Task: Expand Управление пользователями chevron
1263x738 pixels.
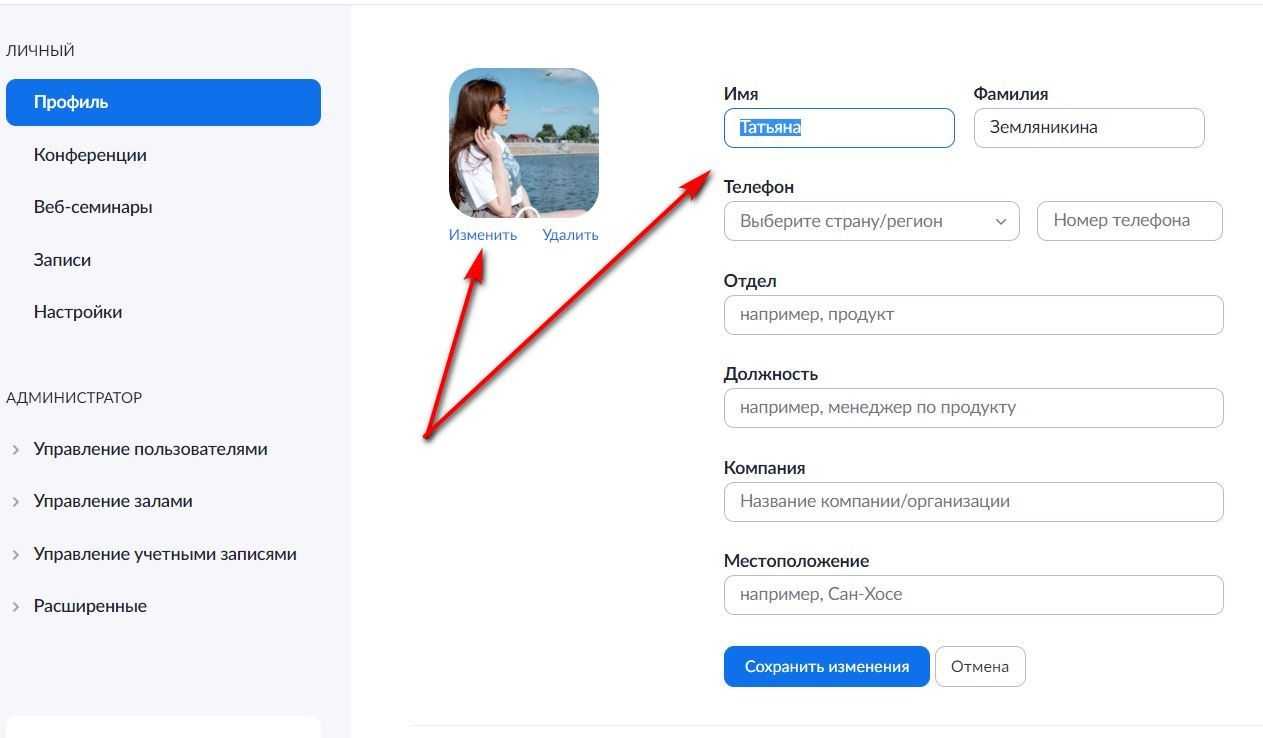Action: pos(15,450)
